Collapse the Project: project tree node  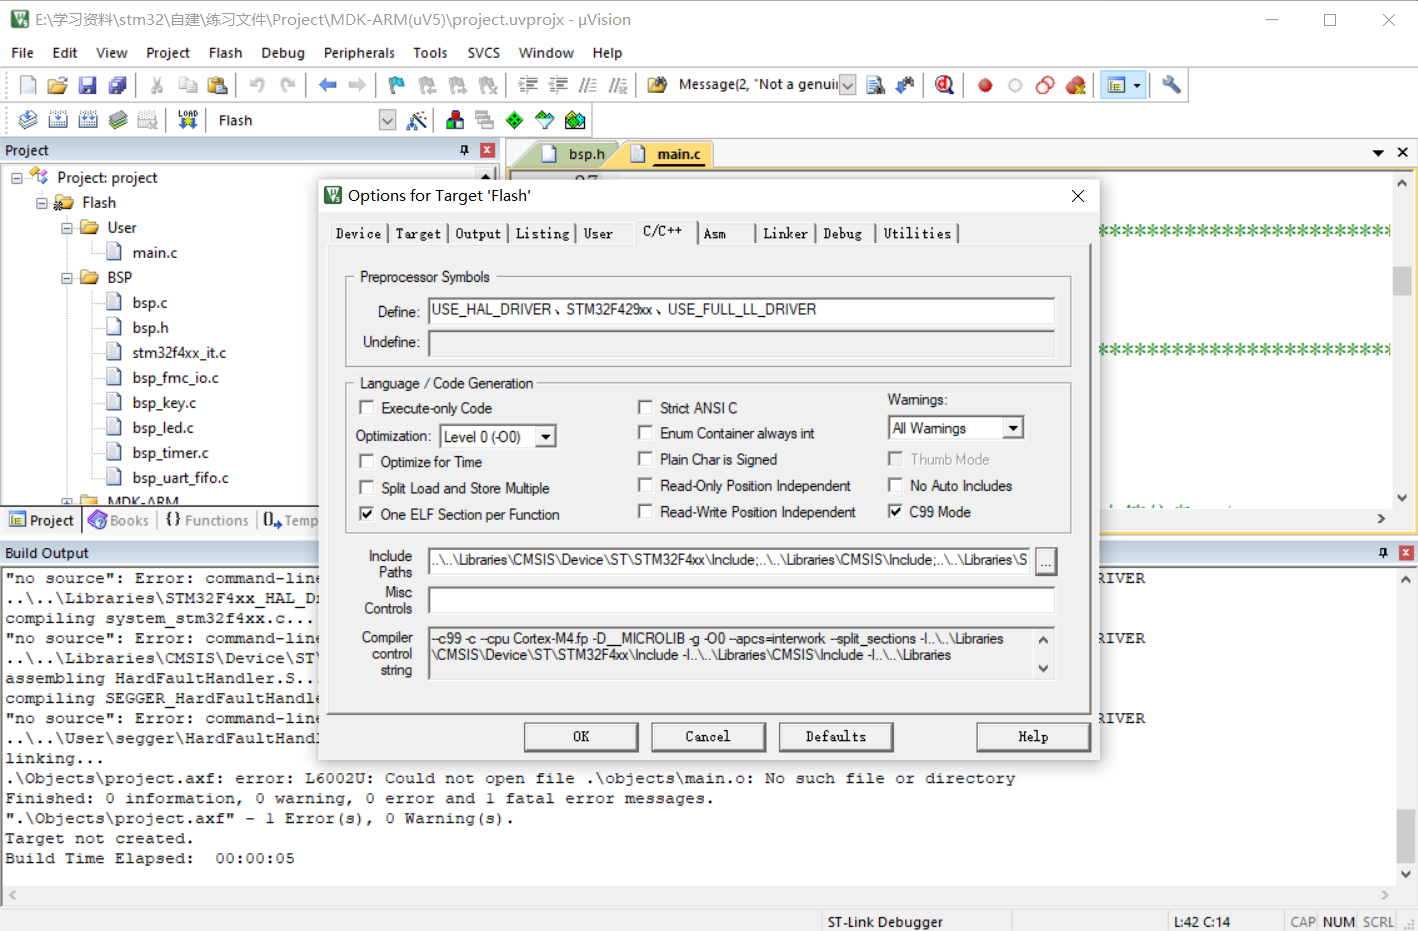pos(17,178)
